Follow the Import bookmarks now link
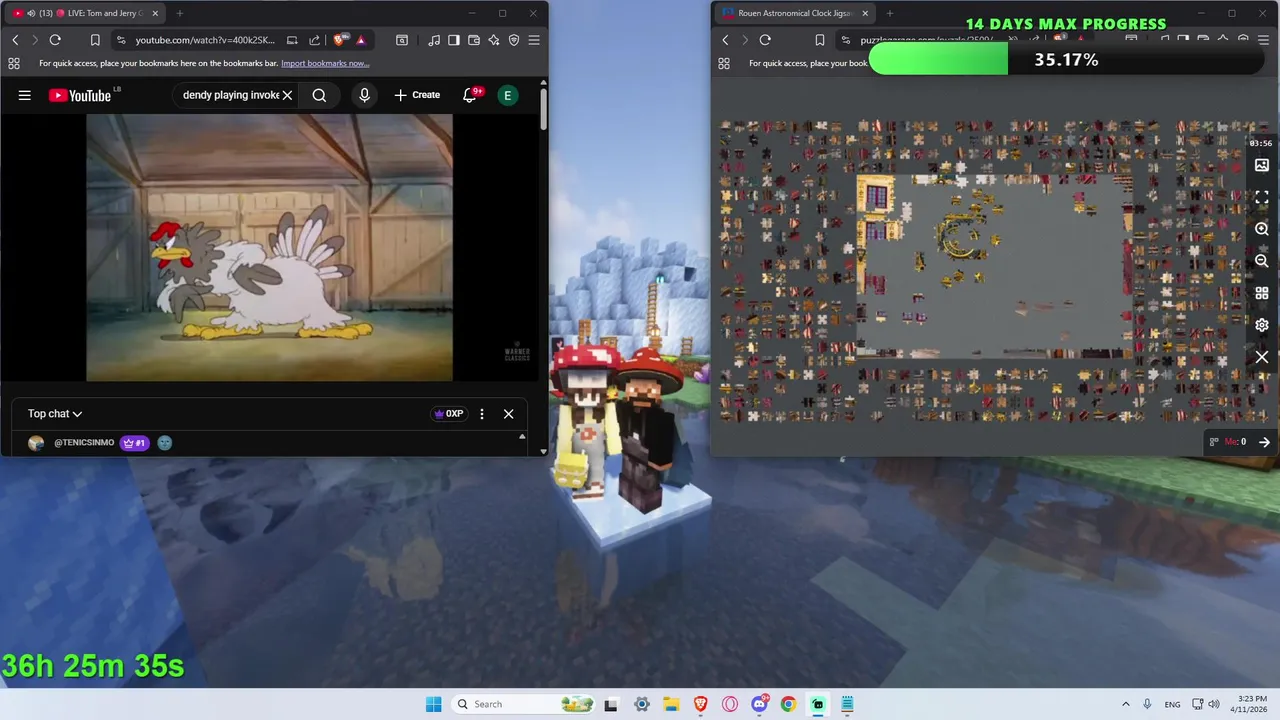This screenshot has height=720, width=1280. [x=325, y=63]
